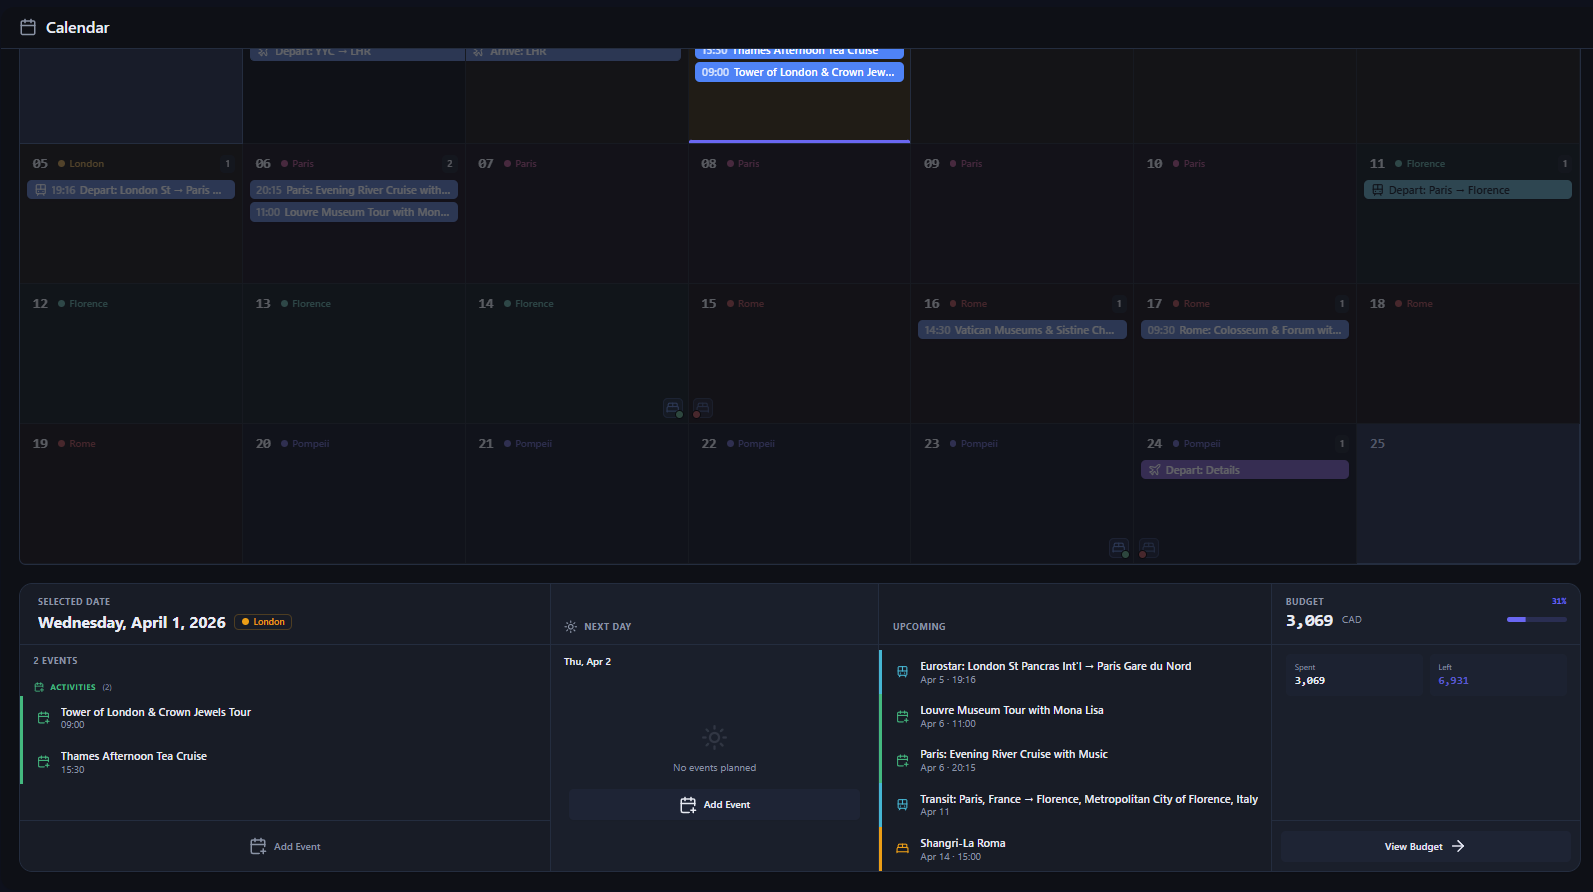
Task: Click 'Tower of London & Crown Jewels Tour' title
Action: (156, 712)
